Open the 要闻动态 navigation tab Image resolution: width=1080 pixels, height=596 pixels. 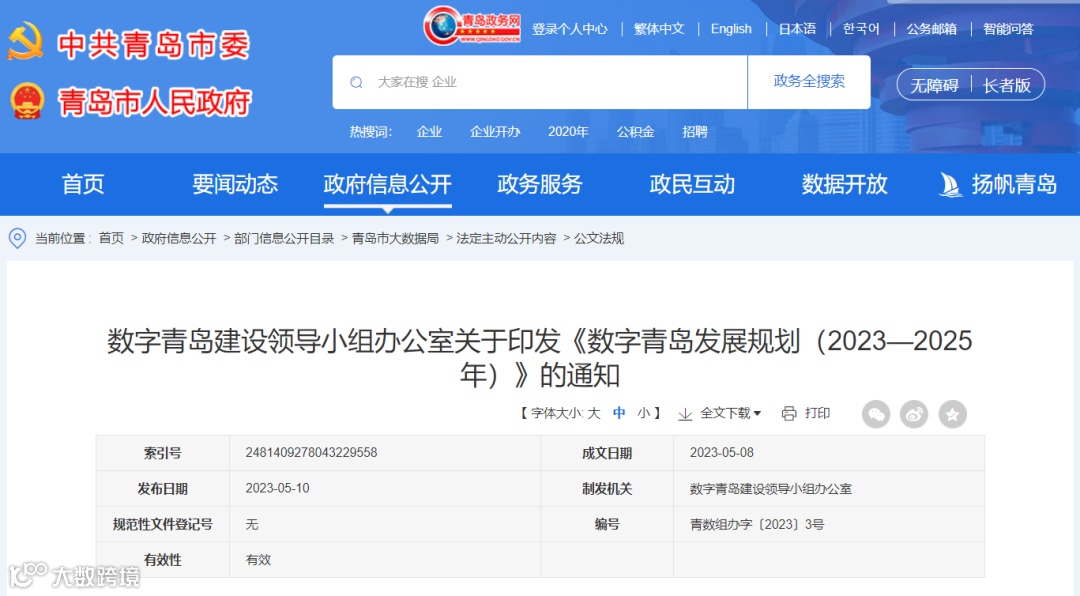click(235, 185)
